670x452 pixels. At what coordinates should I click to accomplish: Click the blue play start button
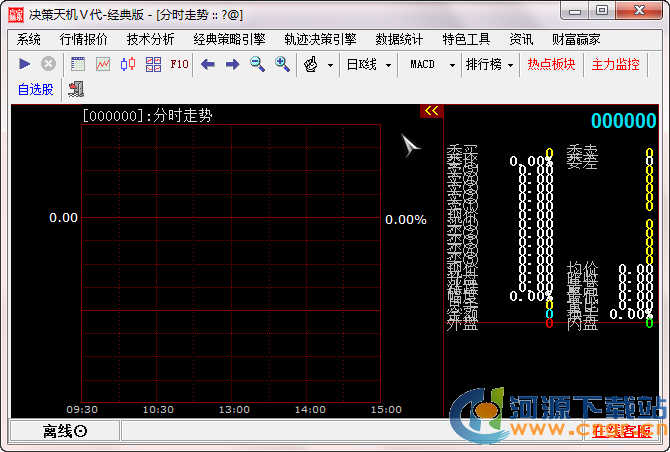25,64
